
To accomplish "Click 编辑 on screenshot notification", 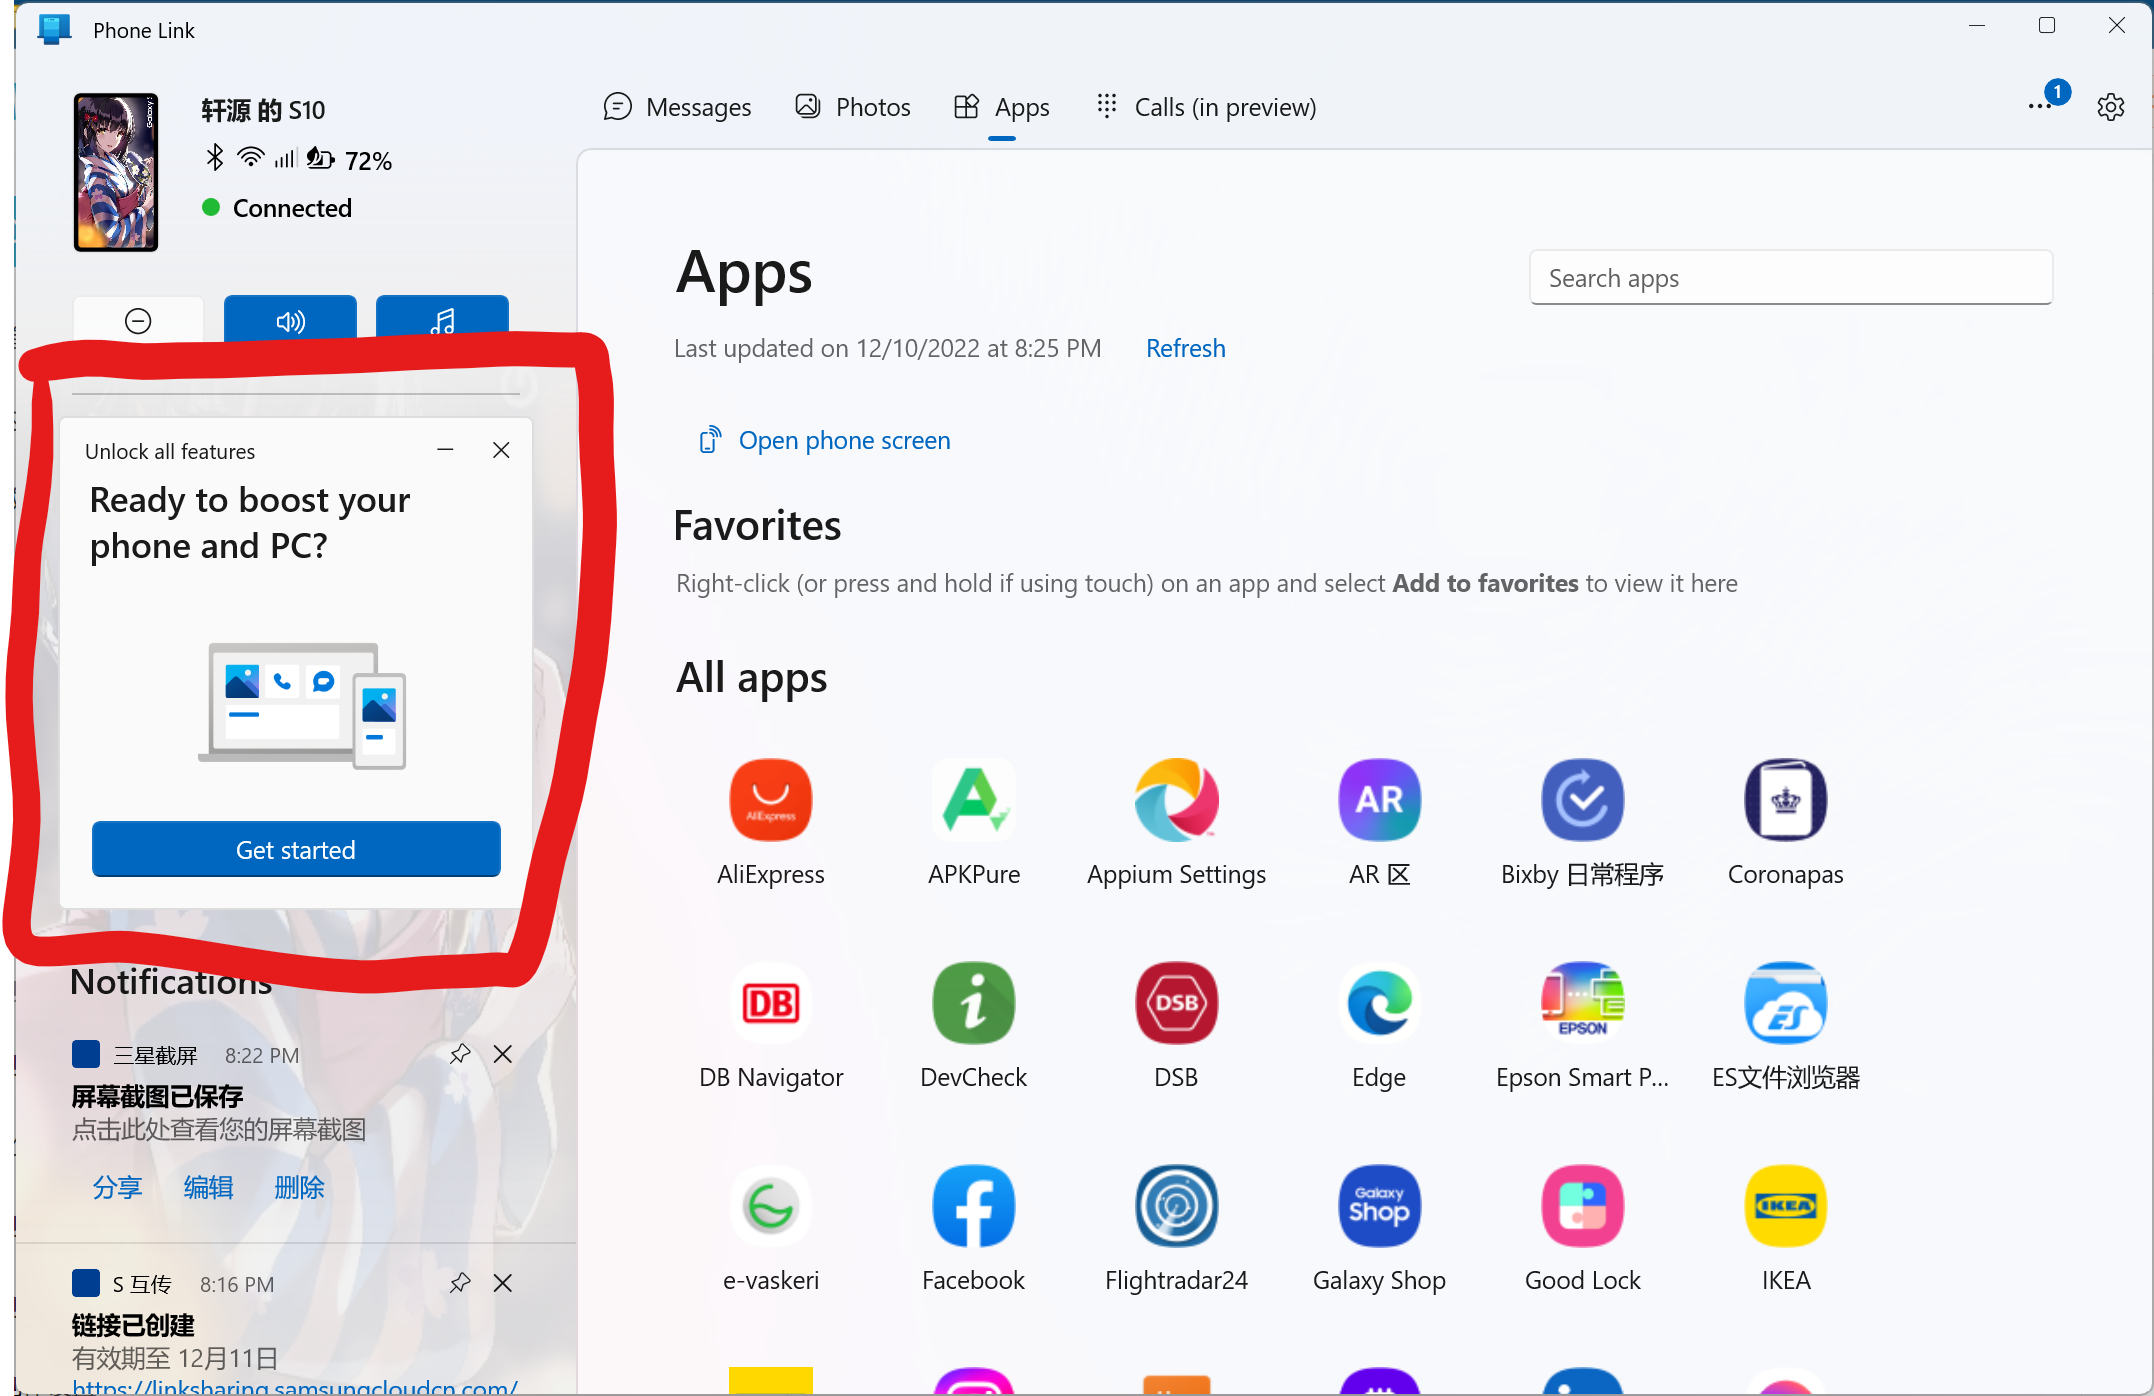I will pyautogui.click(x=208, y=1187).
